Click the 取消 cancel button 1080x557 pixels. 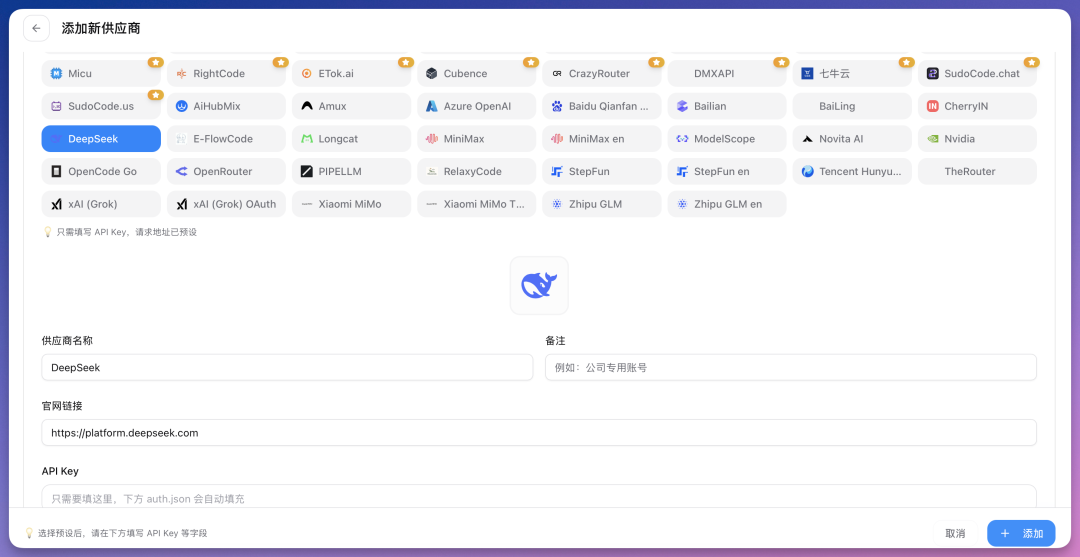(x=955, y=533)
